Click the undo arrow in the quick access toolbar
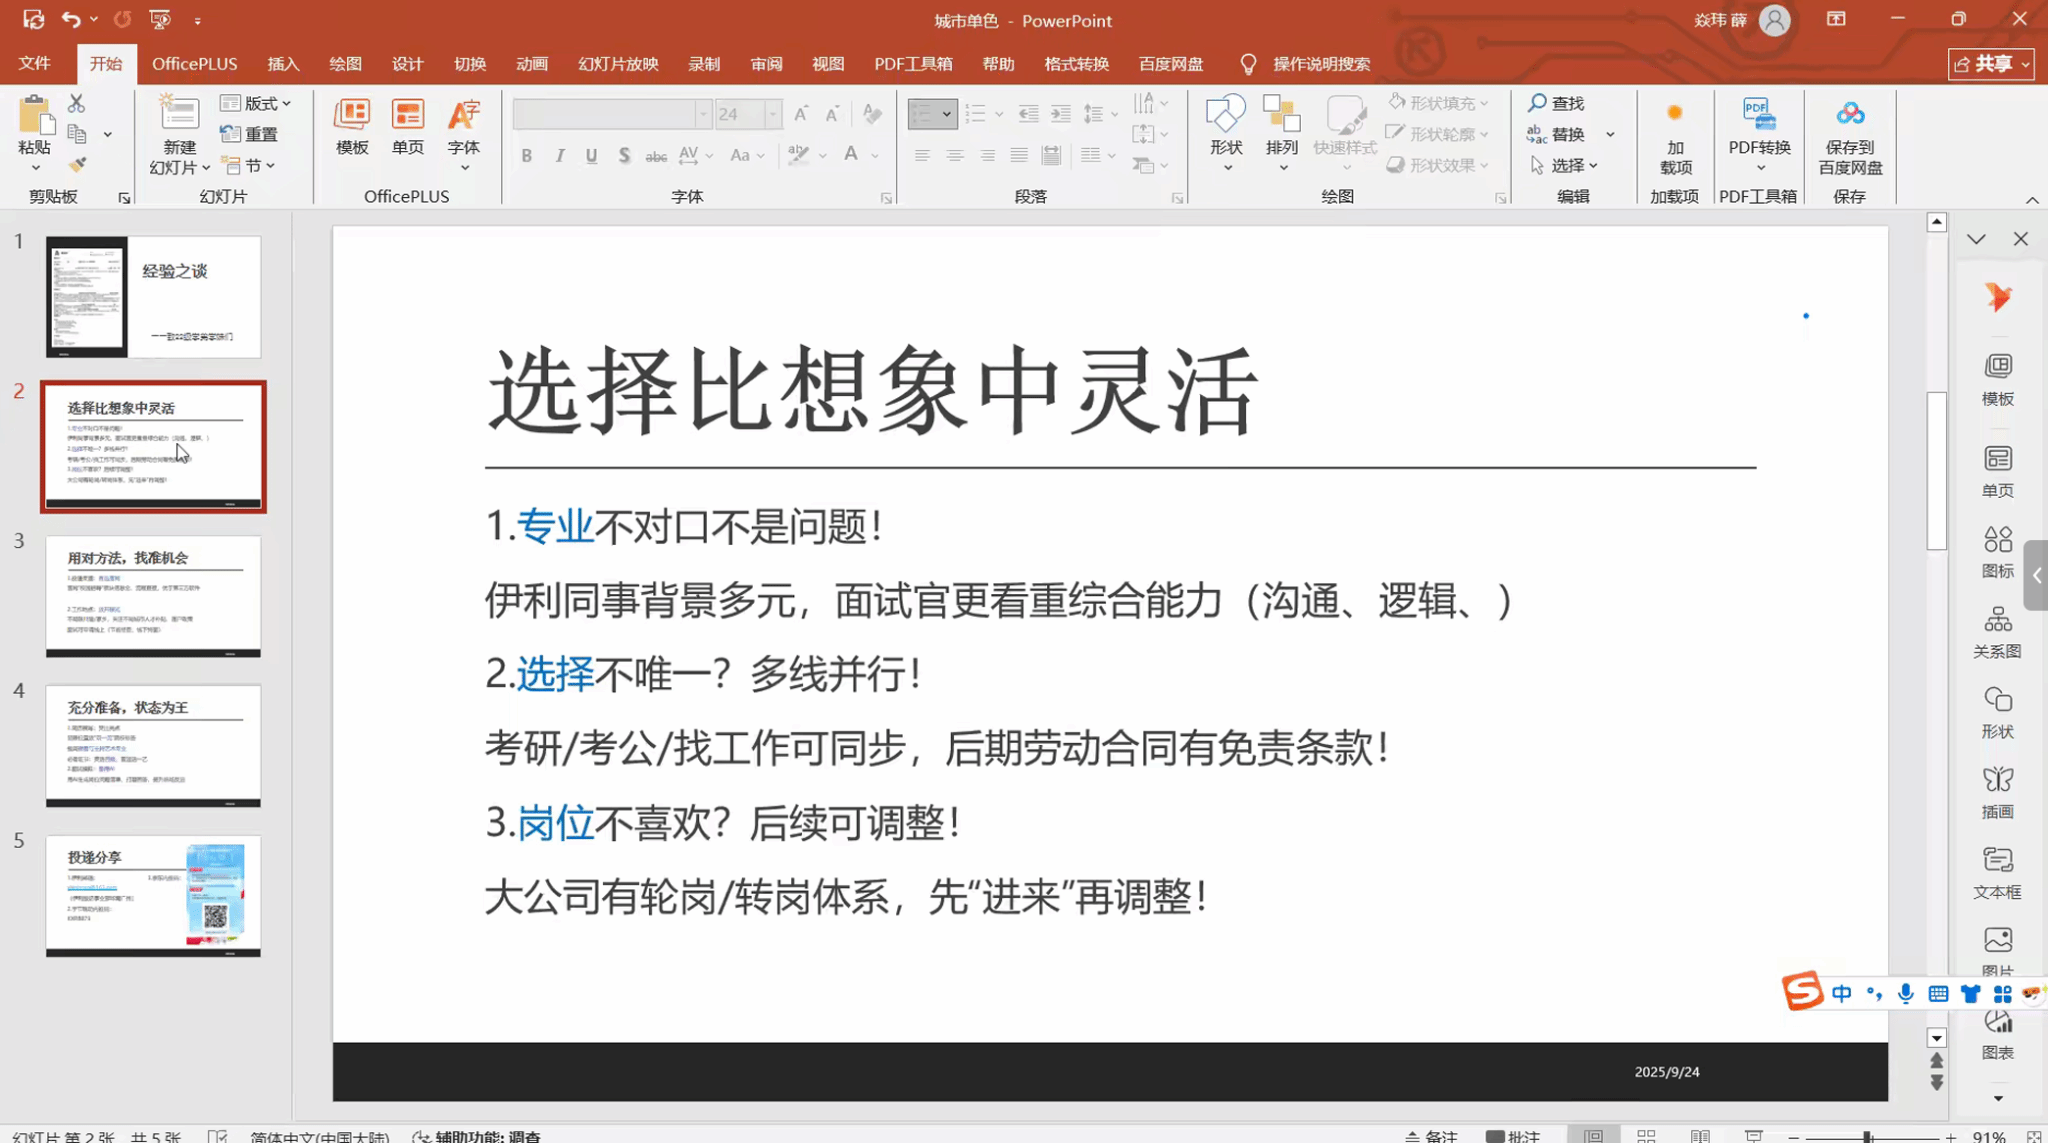 pyautogui.click(x=70, y=19)
